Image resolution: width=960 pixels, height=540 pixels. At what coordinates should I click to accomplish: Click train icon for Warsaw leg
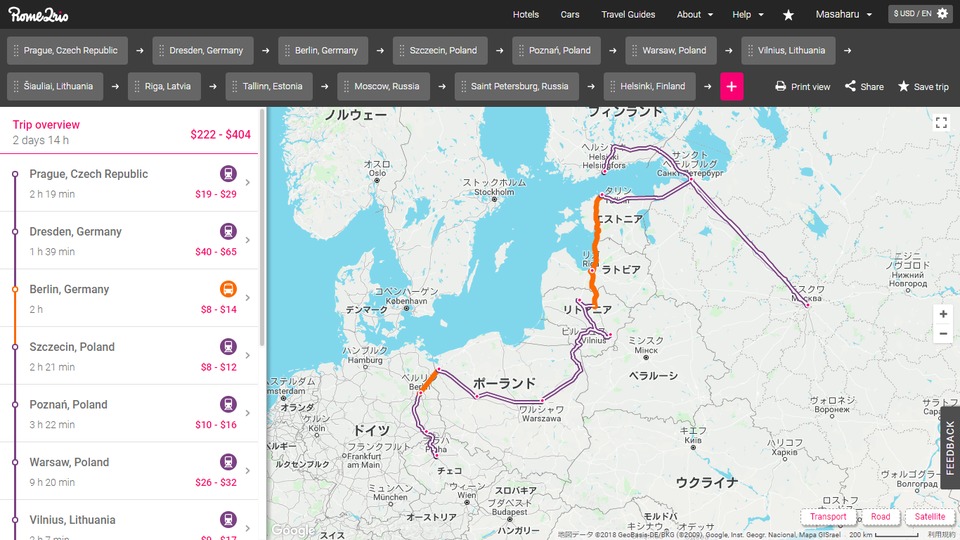tap(228, 461)
